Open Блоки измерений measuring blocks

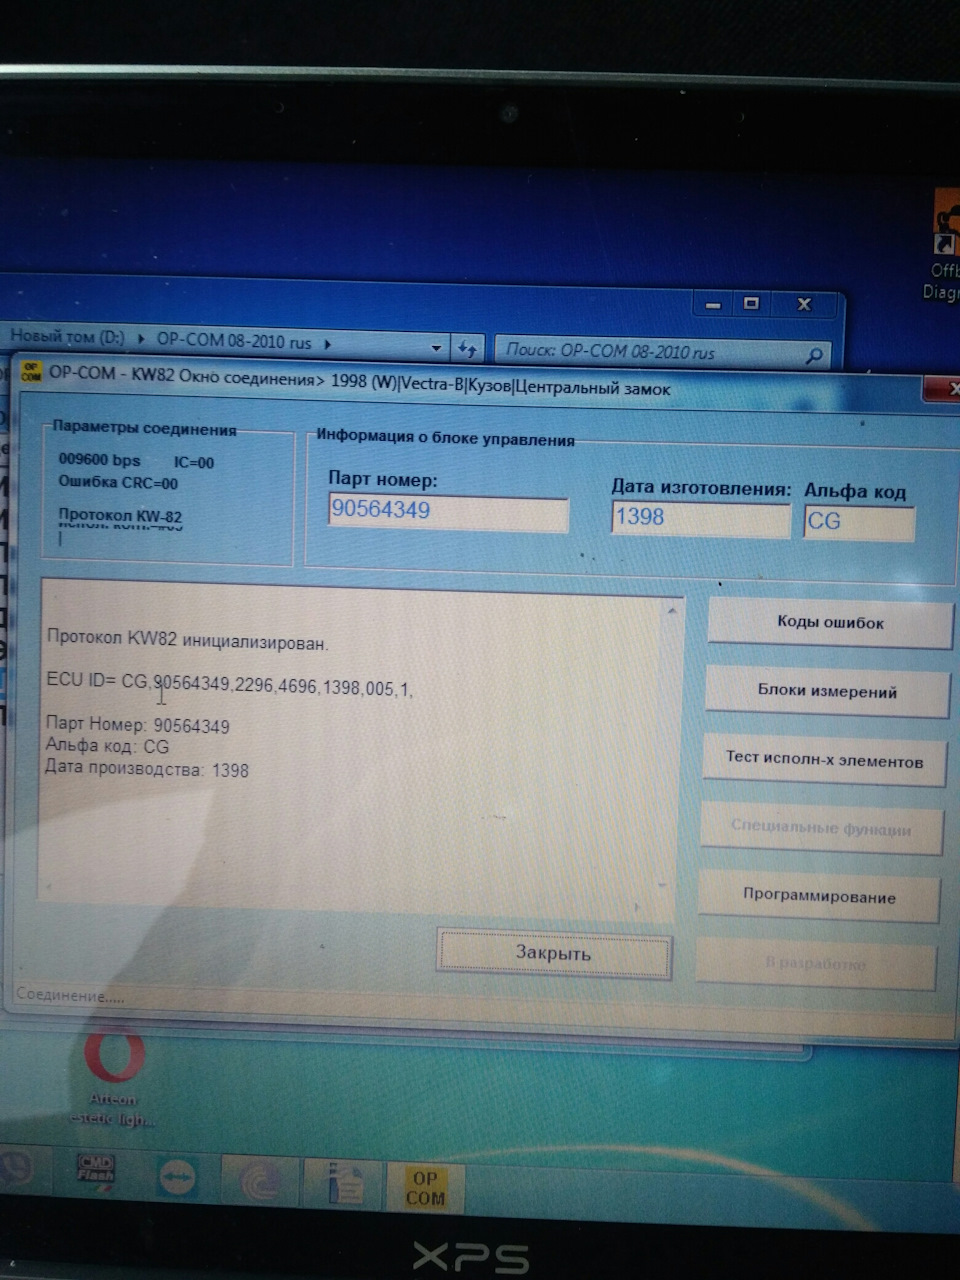coord(827,691)
